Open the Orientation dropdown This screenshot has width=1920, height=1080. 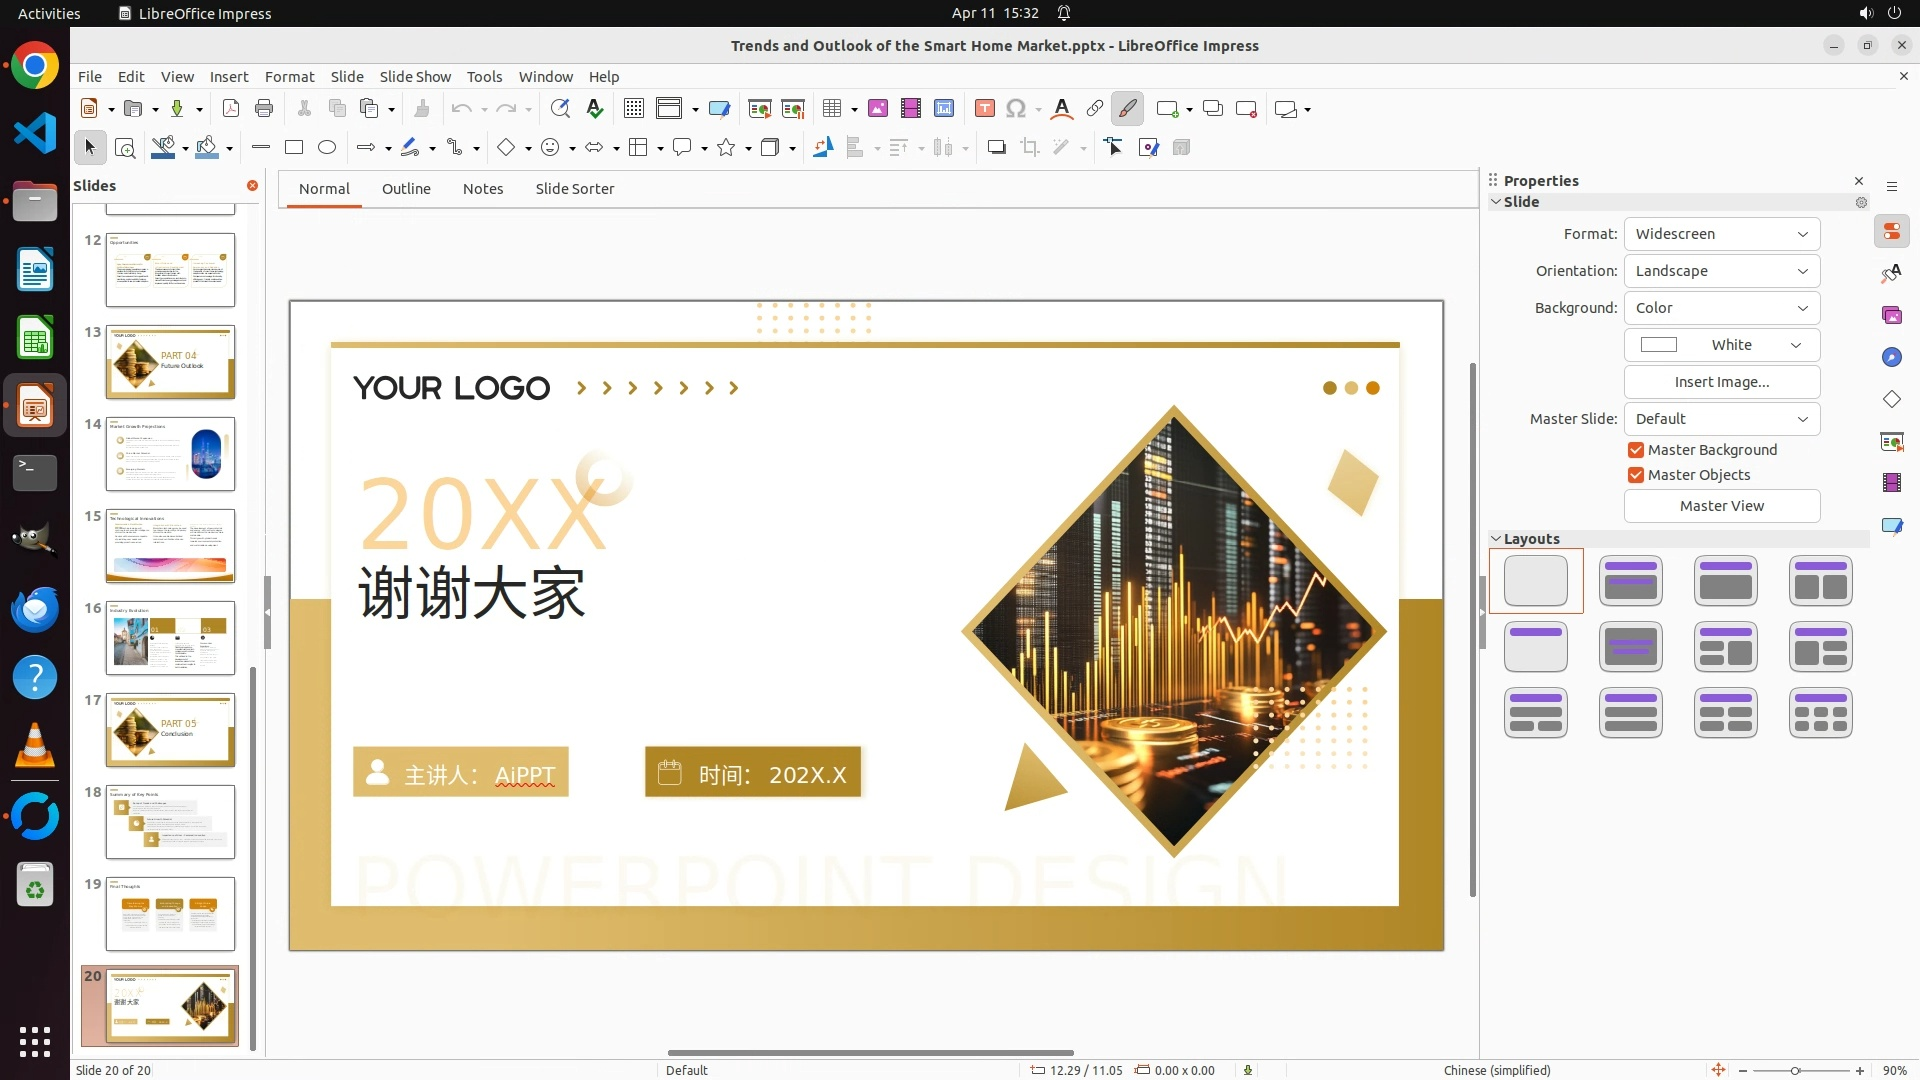coord(1721,271)
